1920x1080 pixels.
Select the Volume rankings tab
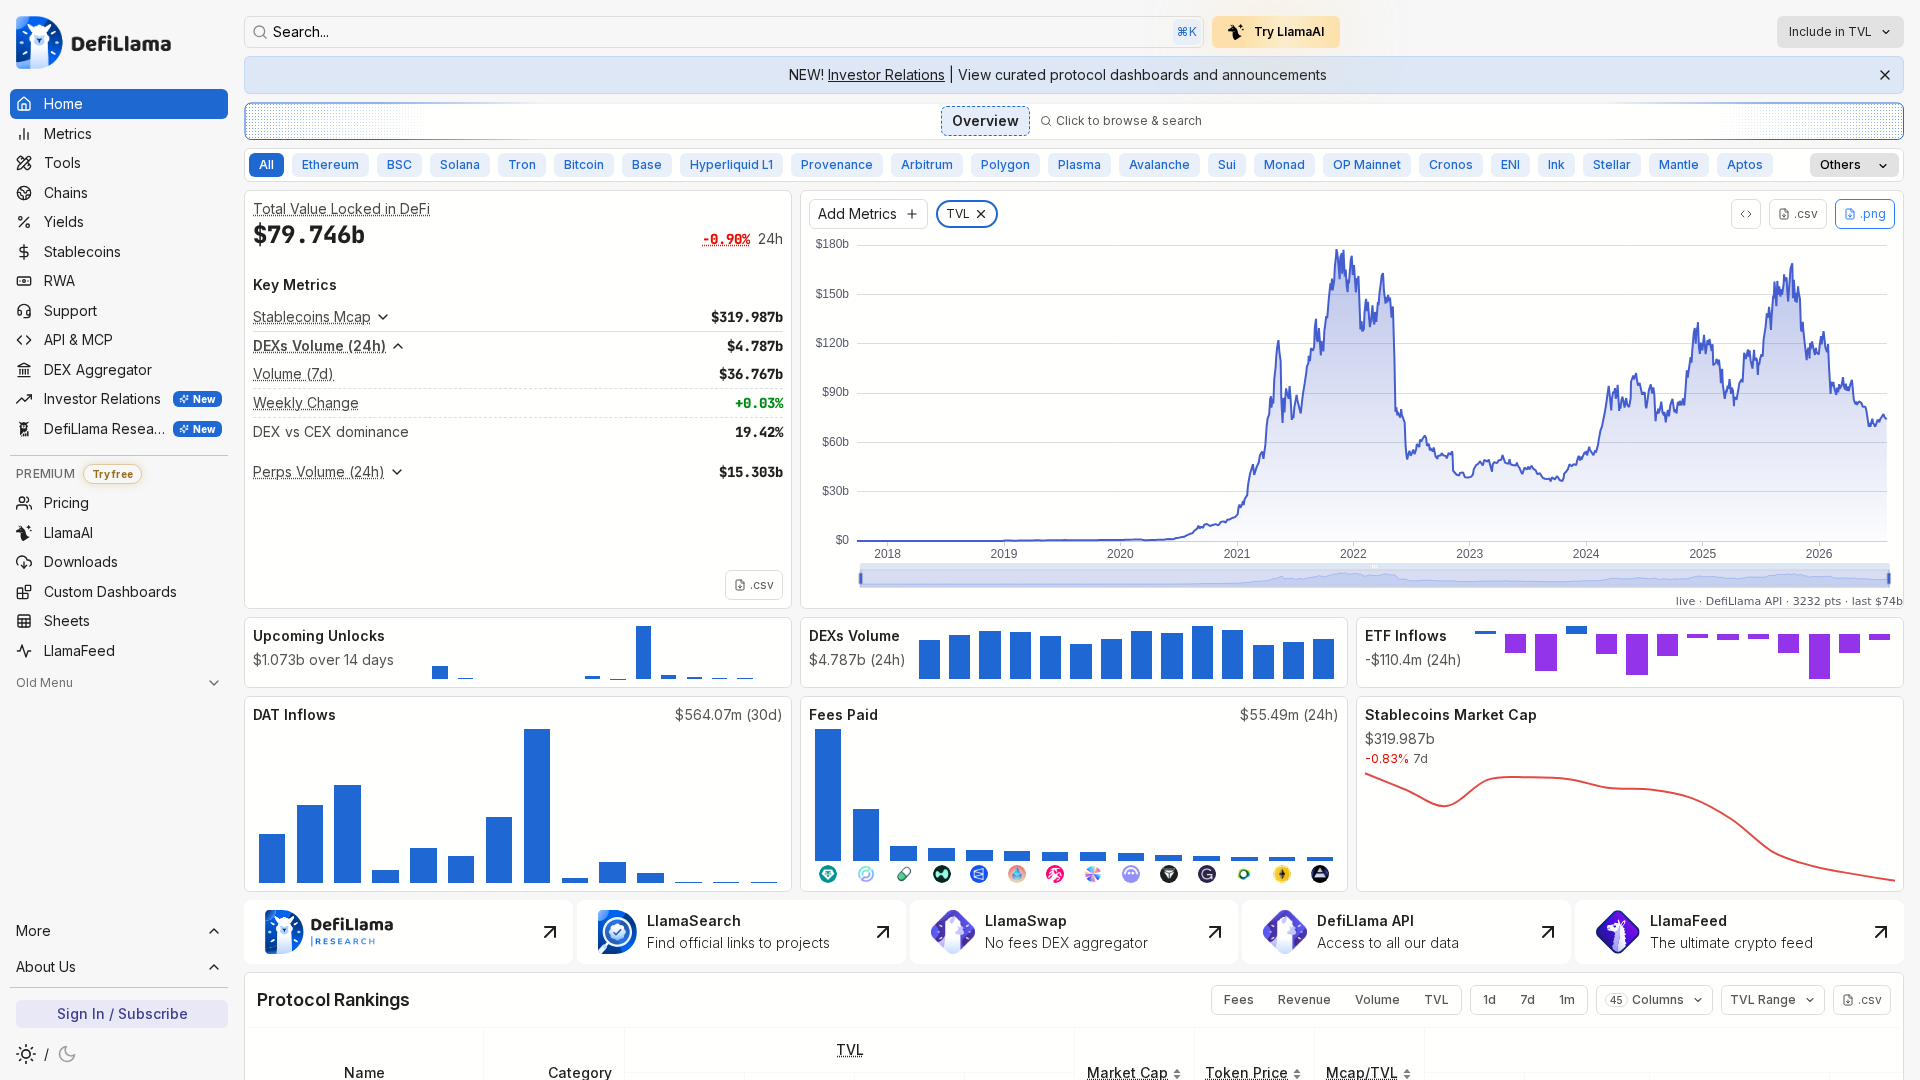coord(1377,1000)
